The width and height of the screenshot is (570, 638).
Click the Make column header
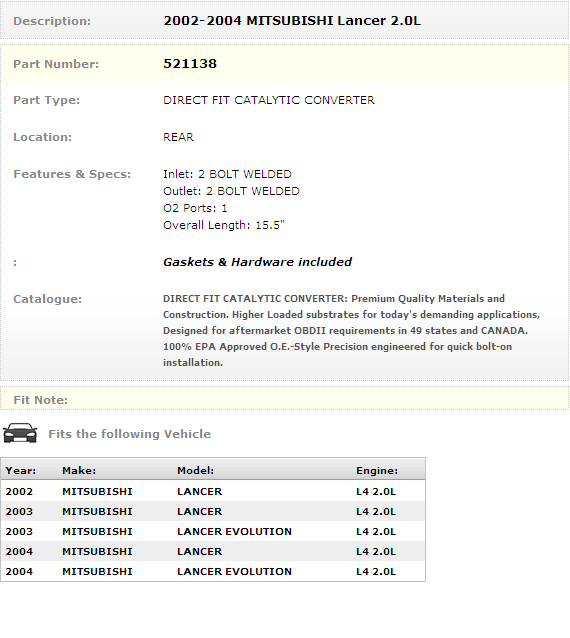pyautogui.click(x=79, y=470)
